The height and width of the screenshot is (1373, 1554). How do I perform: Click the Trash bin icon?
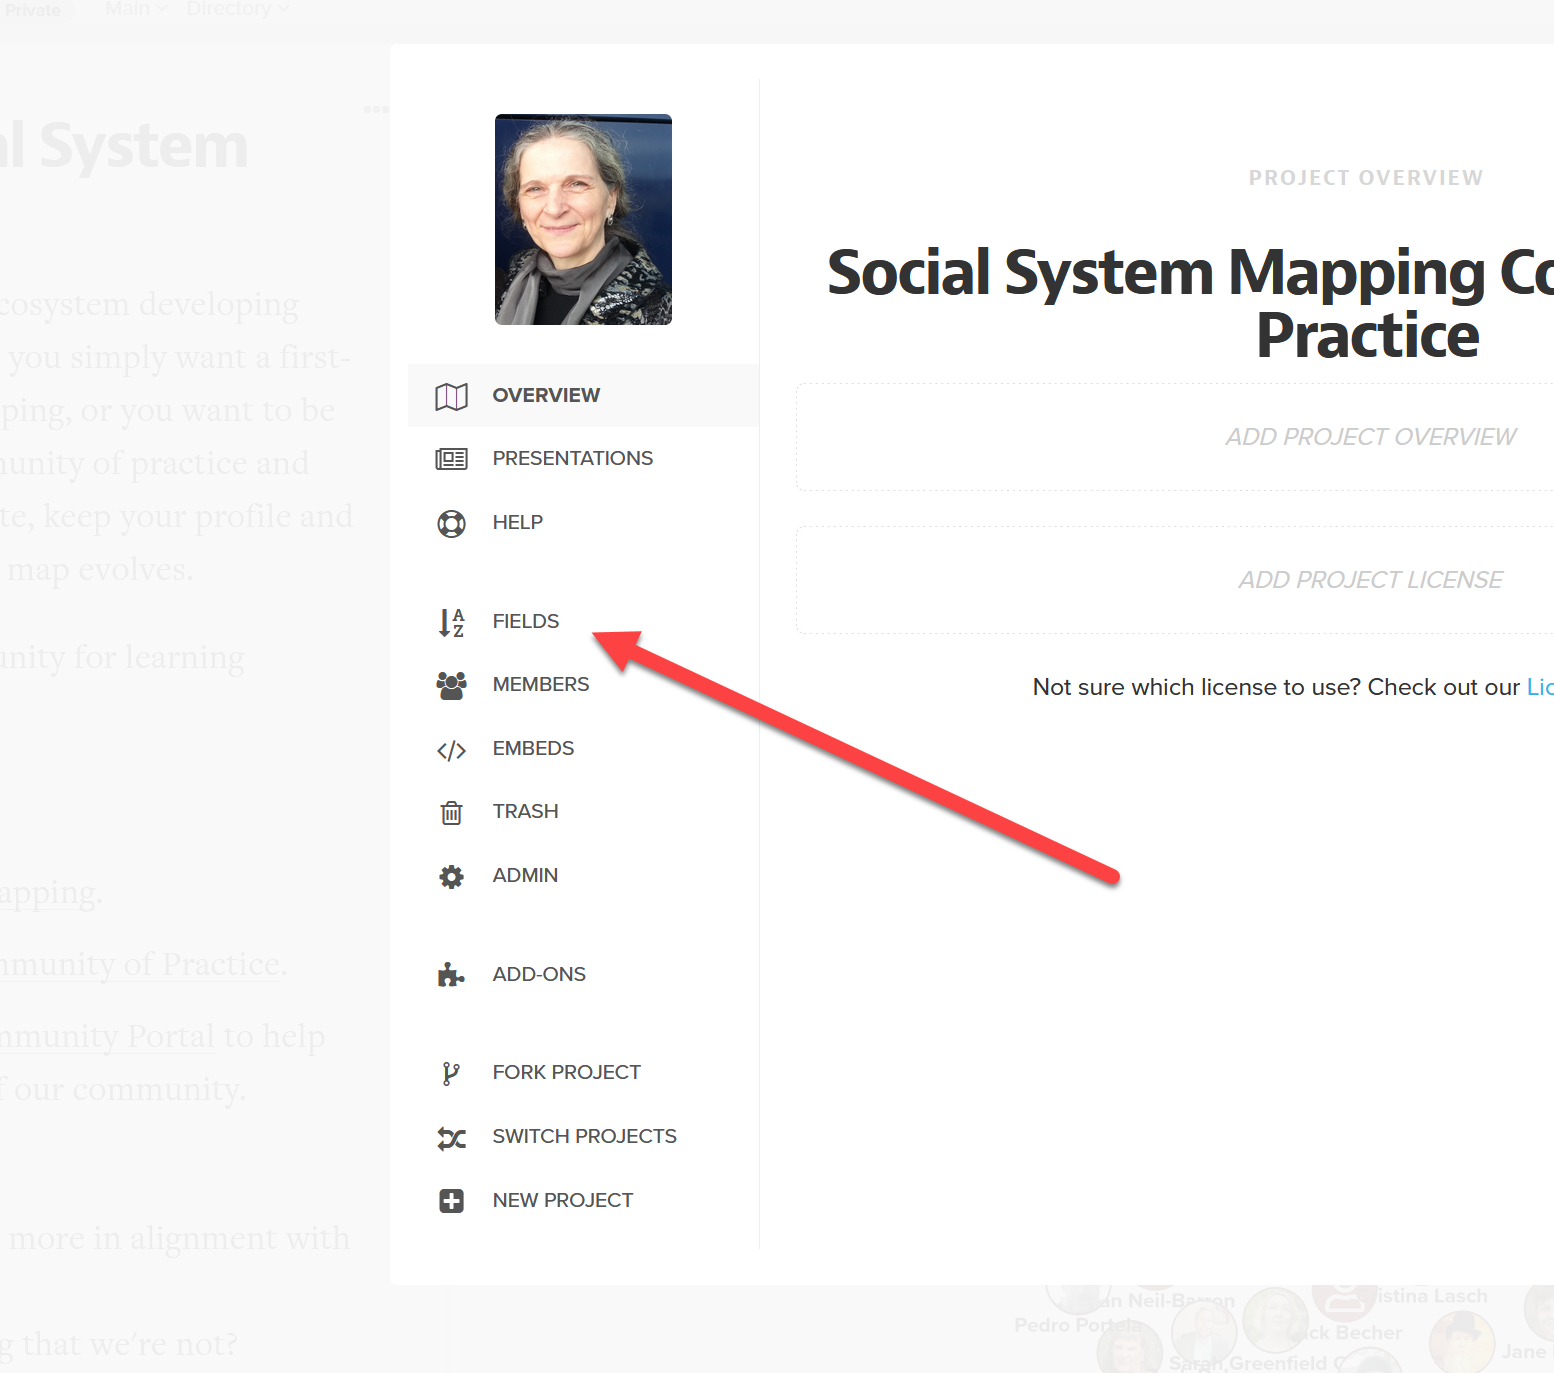(451, 812)
